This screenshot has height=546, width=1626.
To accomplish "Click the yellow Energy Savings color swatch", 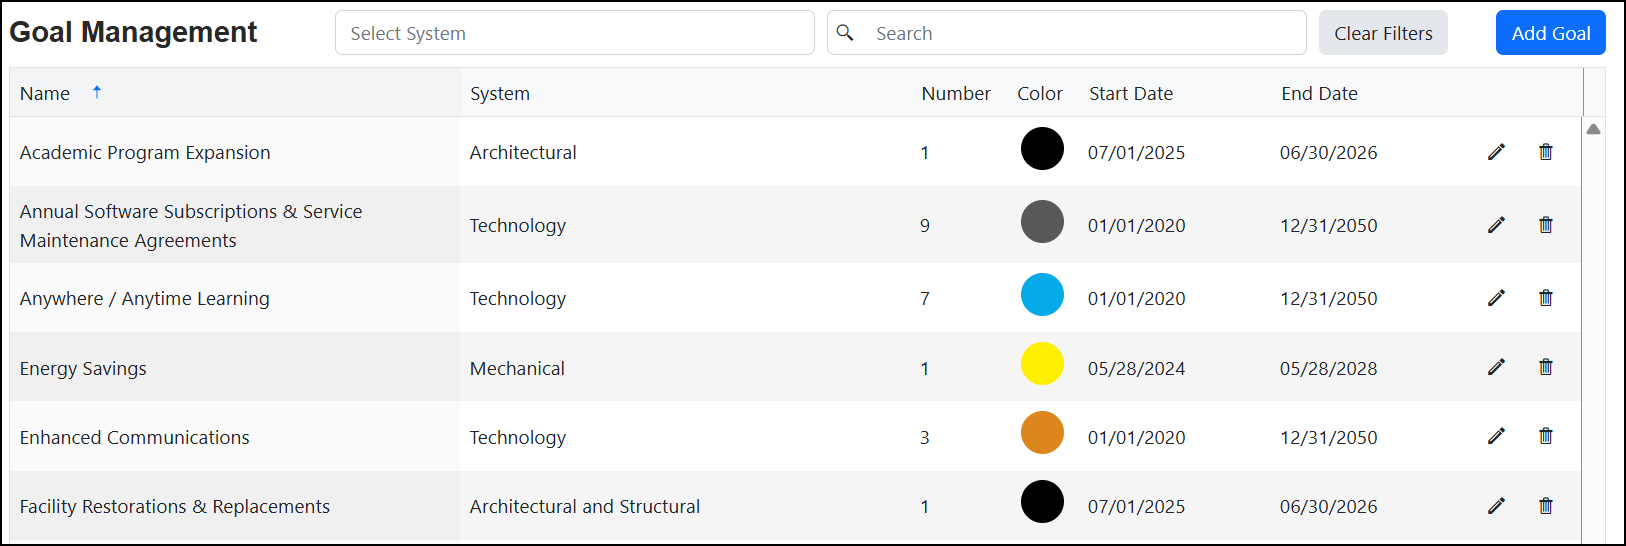I will tap(1042, 364).
